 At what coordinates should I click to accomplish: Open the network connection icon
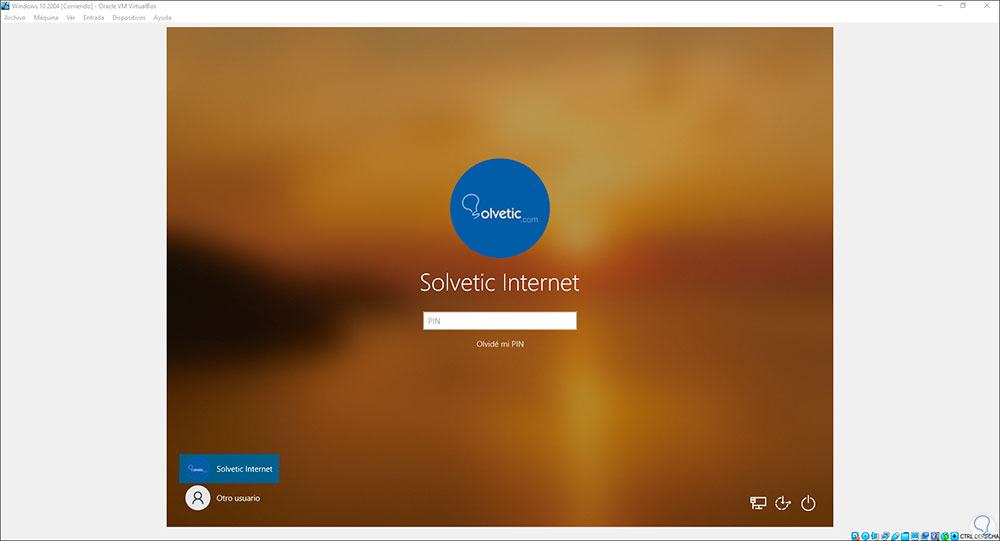pyautogui.click(x=758, y=503)
